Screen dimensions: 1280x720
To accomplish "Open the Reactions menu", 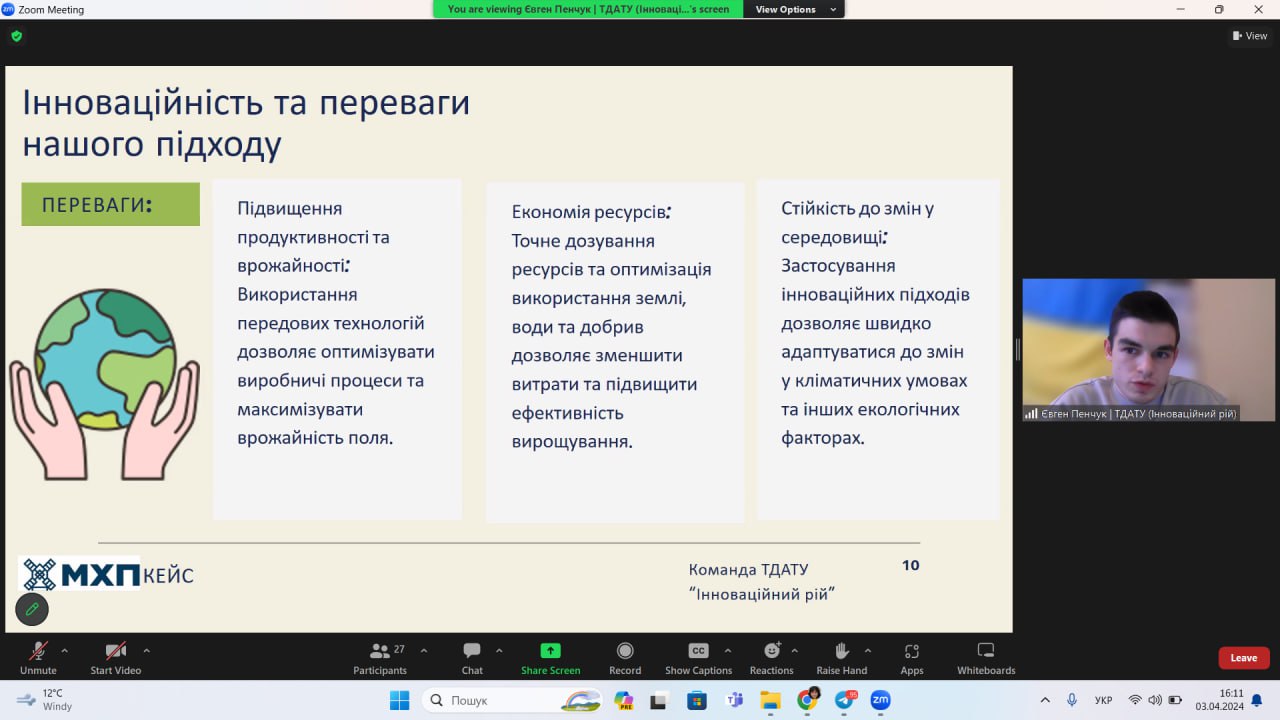I will point(771,651).
